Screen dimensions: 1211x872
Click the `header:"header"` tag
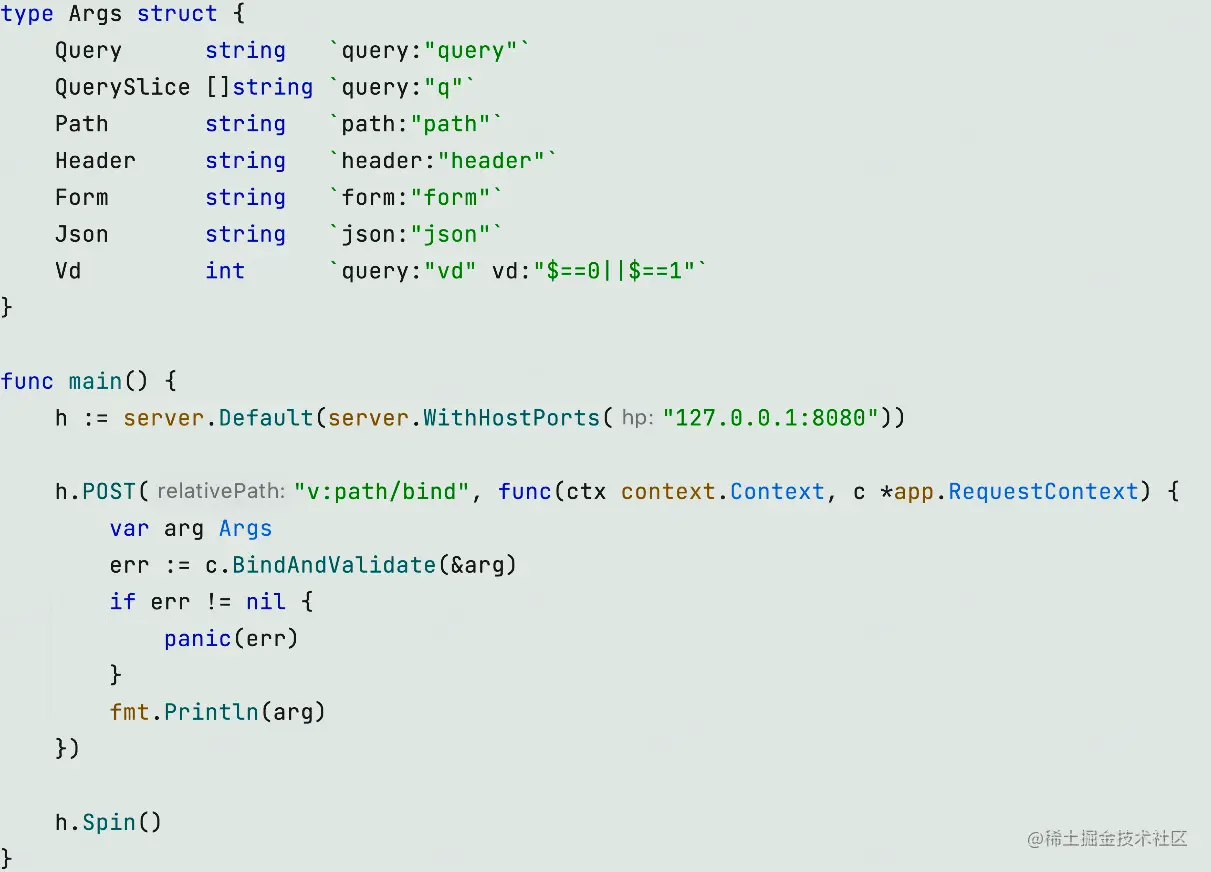click(x=443, y=161)
